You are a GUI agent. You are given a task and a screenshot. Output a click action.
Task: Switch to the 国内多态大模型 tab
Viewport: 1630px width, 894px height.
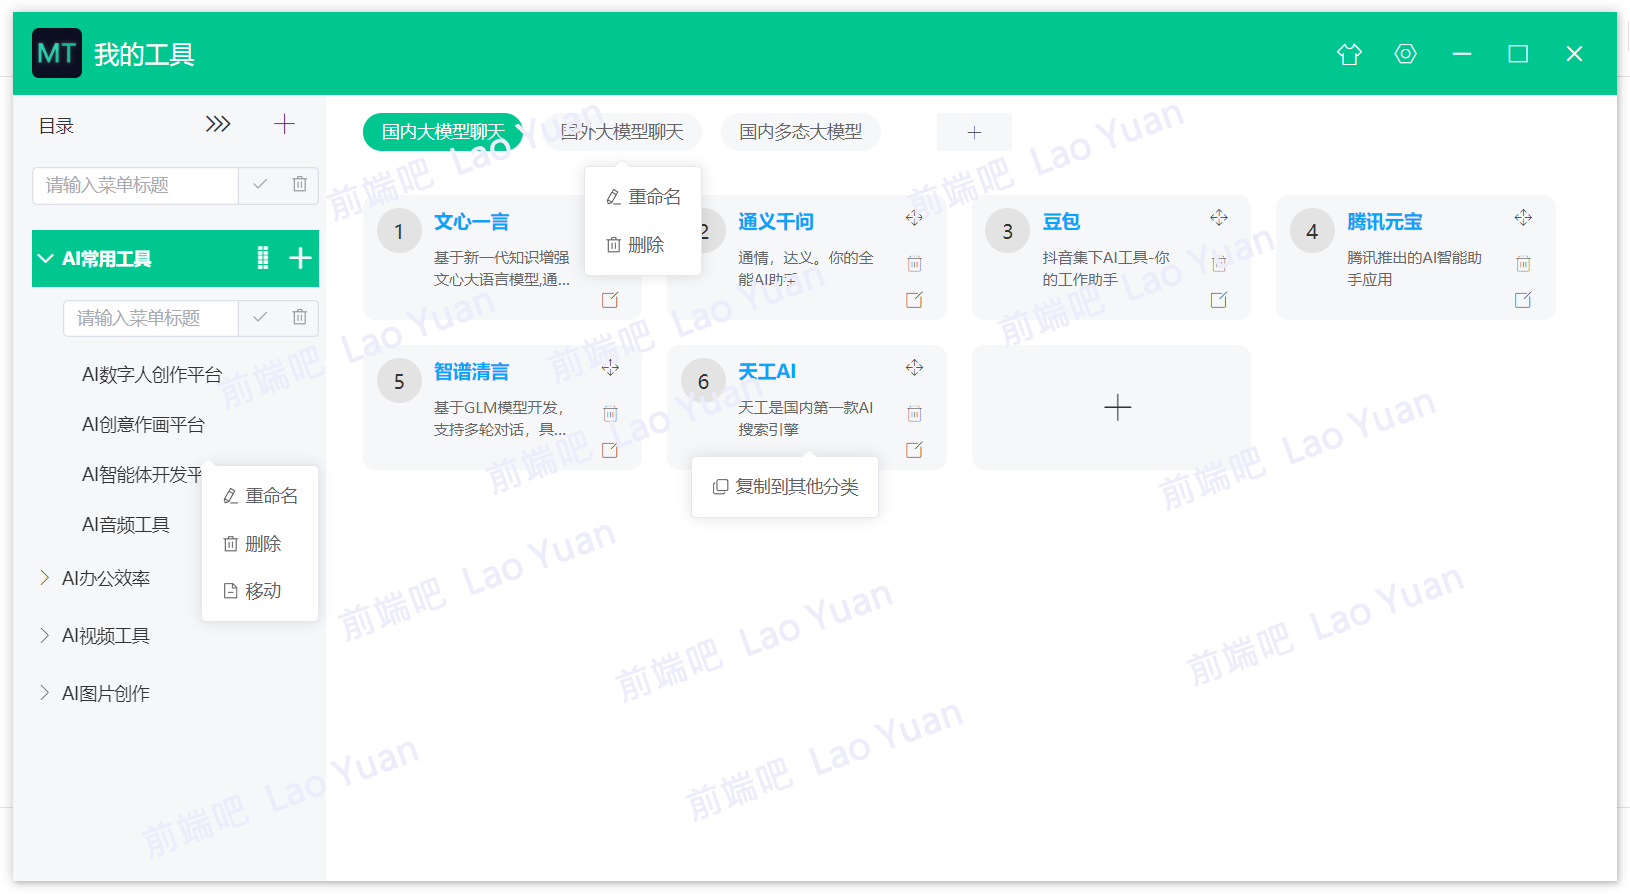801,132
